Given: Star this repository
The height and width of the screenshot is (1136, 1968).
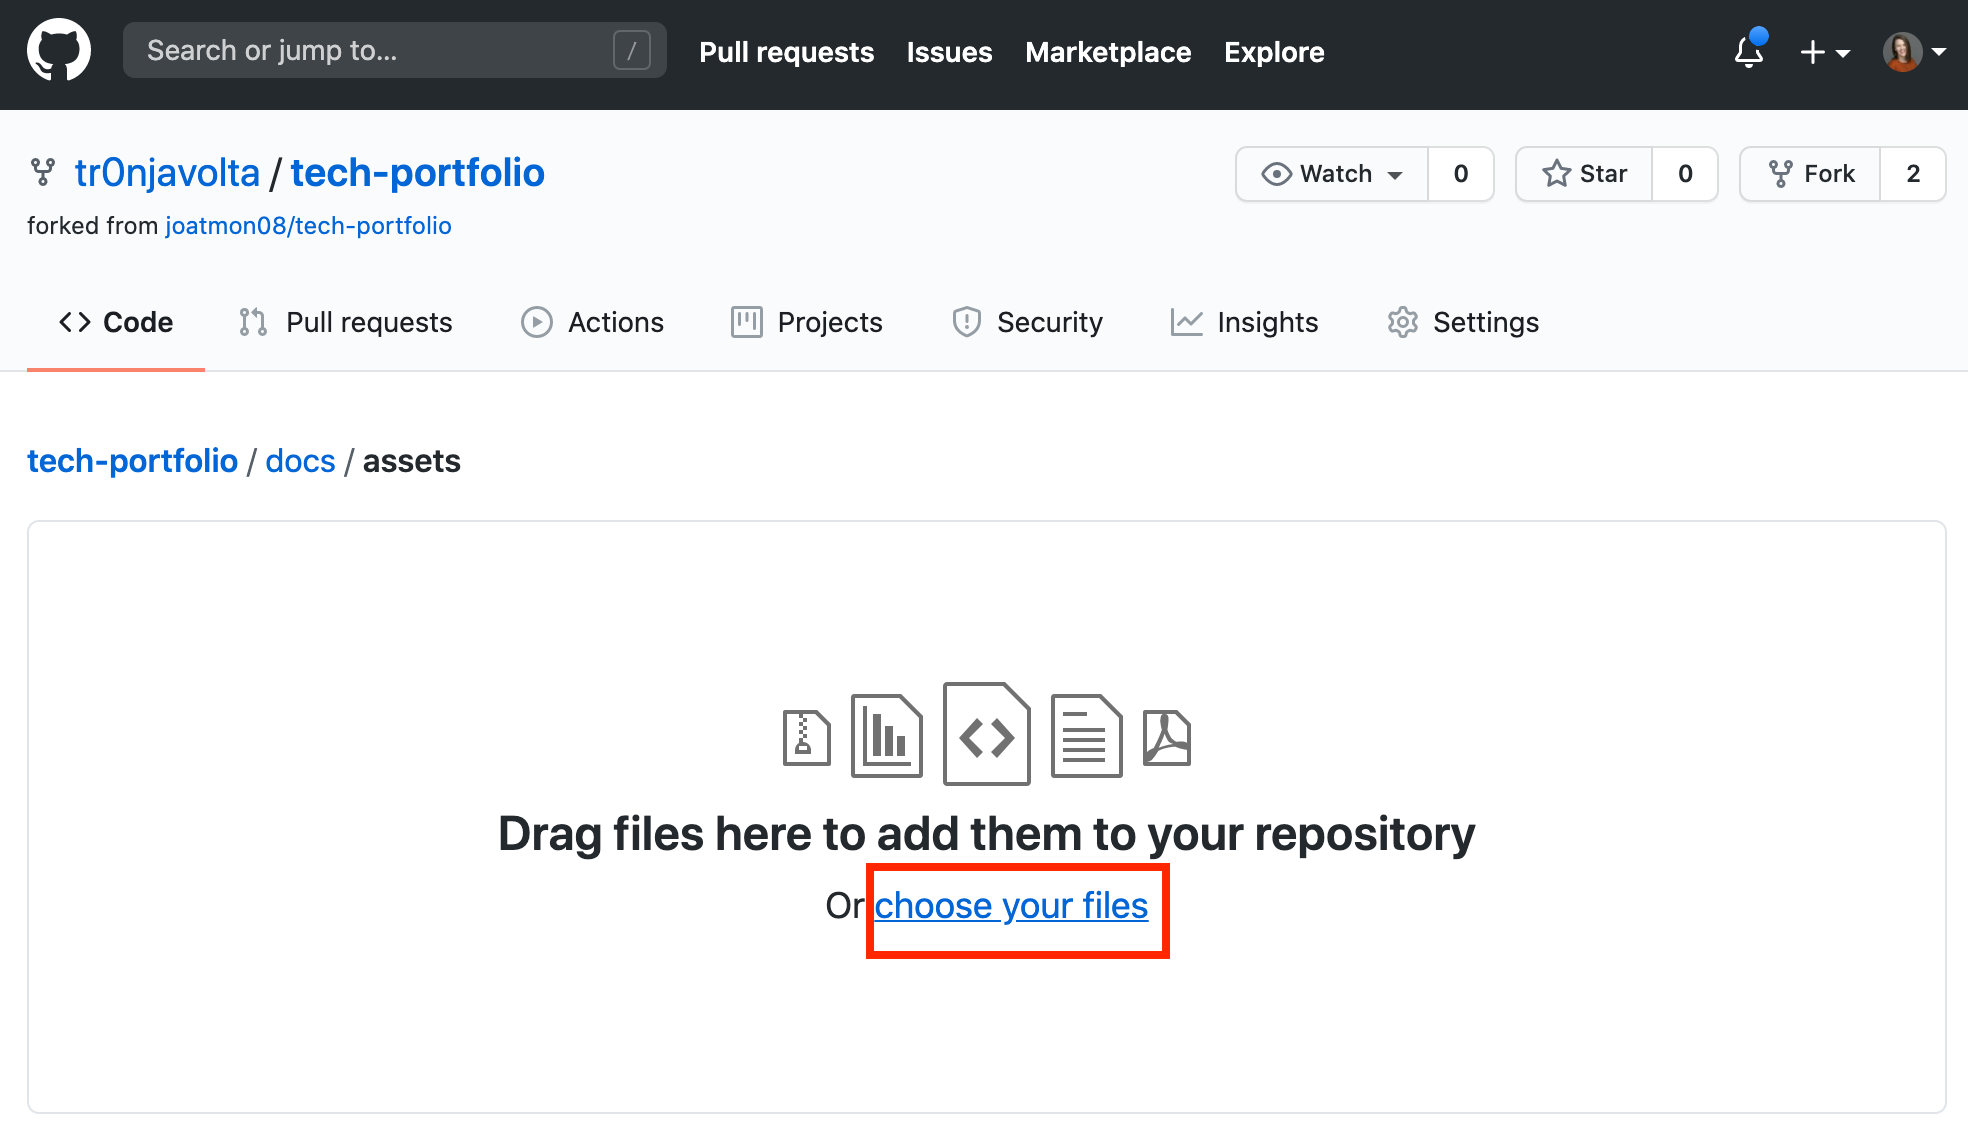Looking at the screenshot, I should 1585,174.
